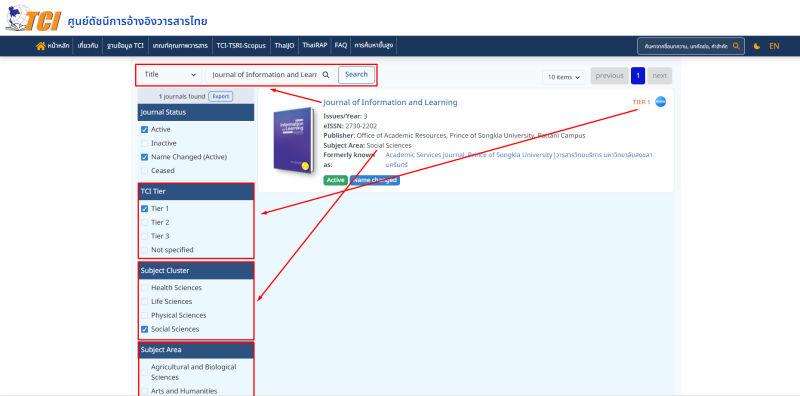Open TCI-TSRI-Scopus menu item

click(x=241, y=46)
